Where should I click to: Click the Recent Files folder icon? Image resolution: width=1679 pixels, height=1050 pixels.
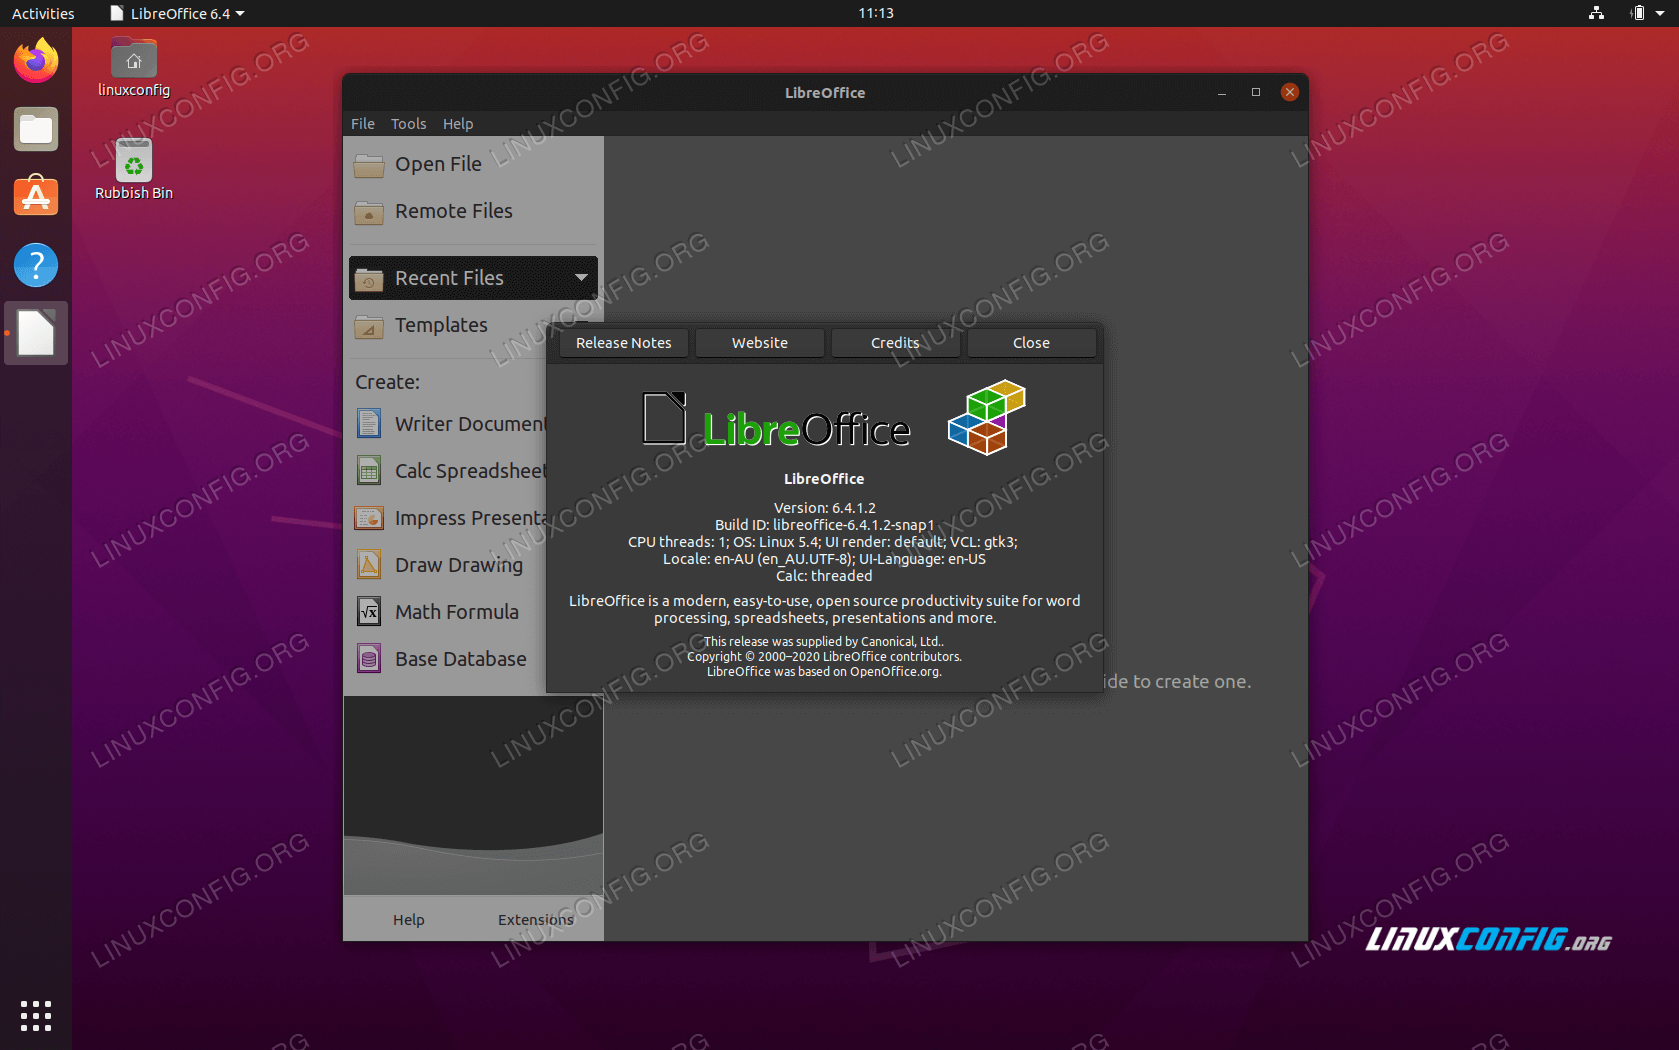coord(369,279)
